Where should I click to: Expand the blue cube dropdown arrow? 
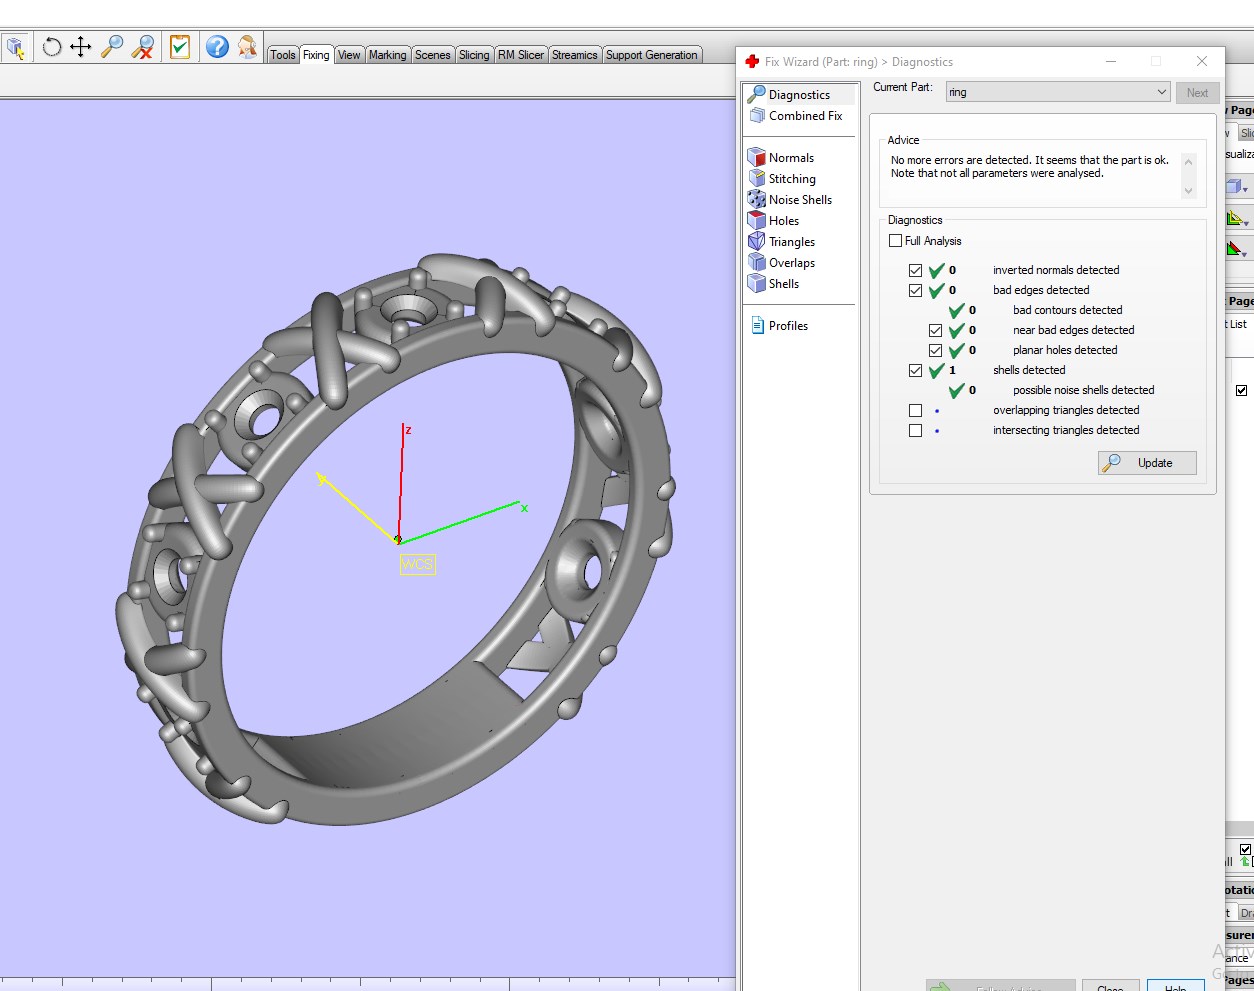(x=1245, y=189)
